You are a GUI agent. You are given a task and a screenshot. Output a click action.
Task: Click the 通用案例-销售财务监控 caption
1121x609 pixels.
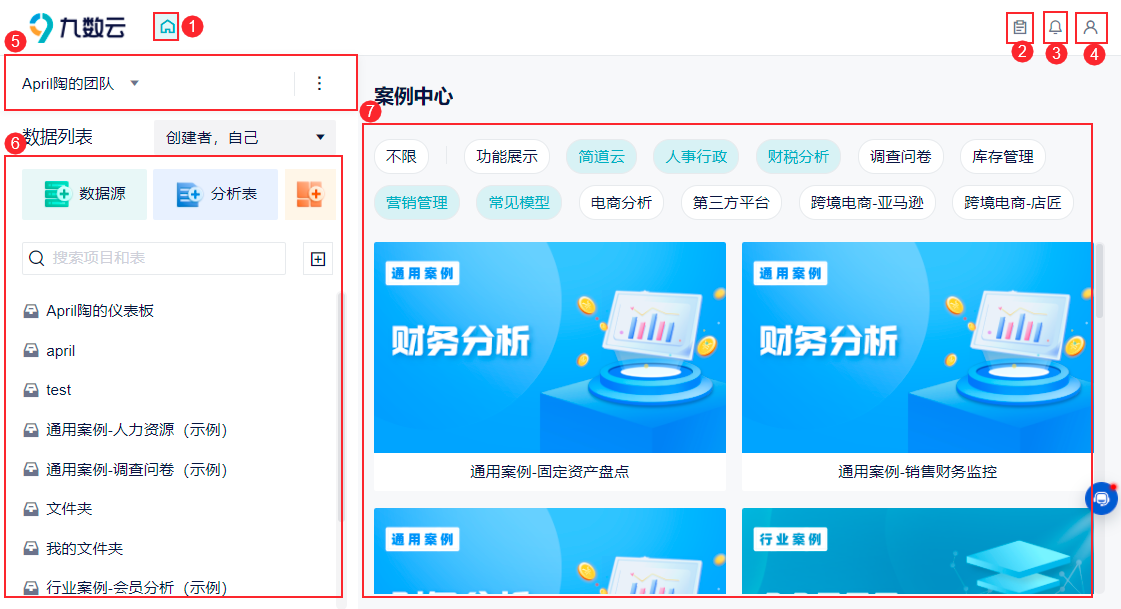click(x=917, y=472)
